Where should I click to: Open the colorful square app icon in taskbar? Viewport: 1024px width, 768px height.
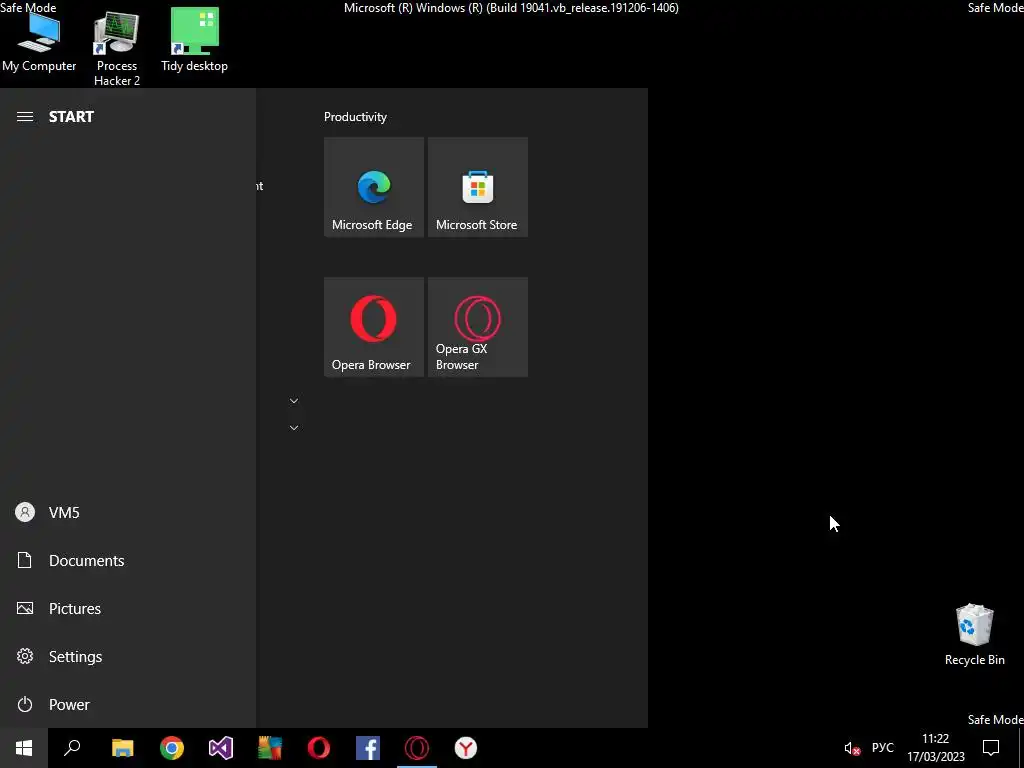270,748
